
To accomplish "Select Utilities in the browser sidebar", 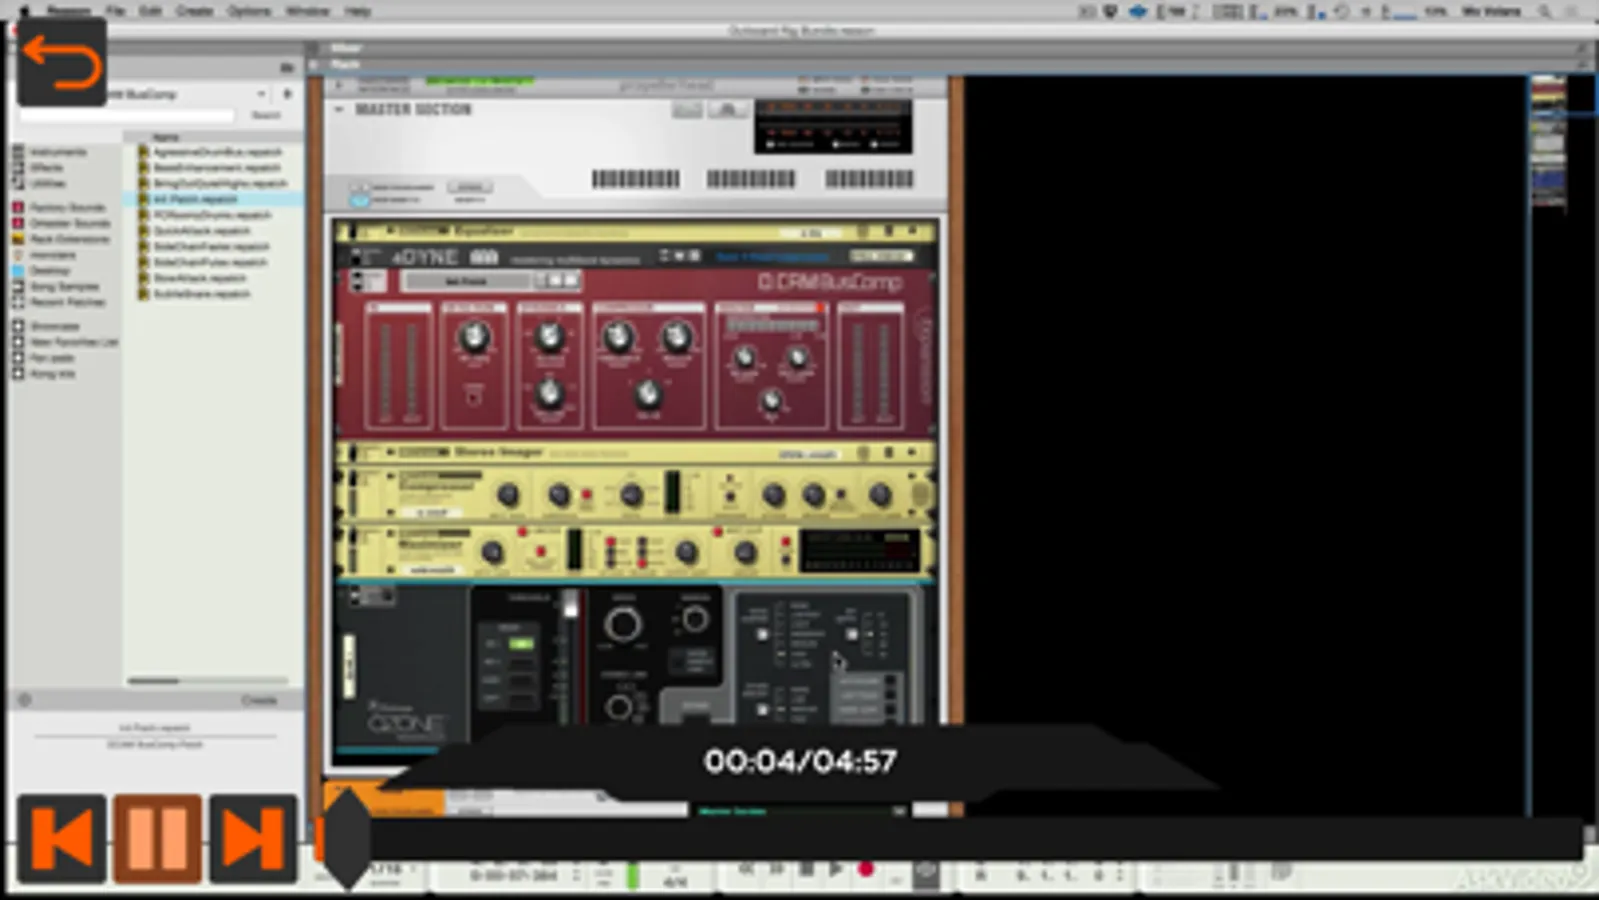I will (x=48, y=183).
